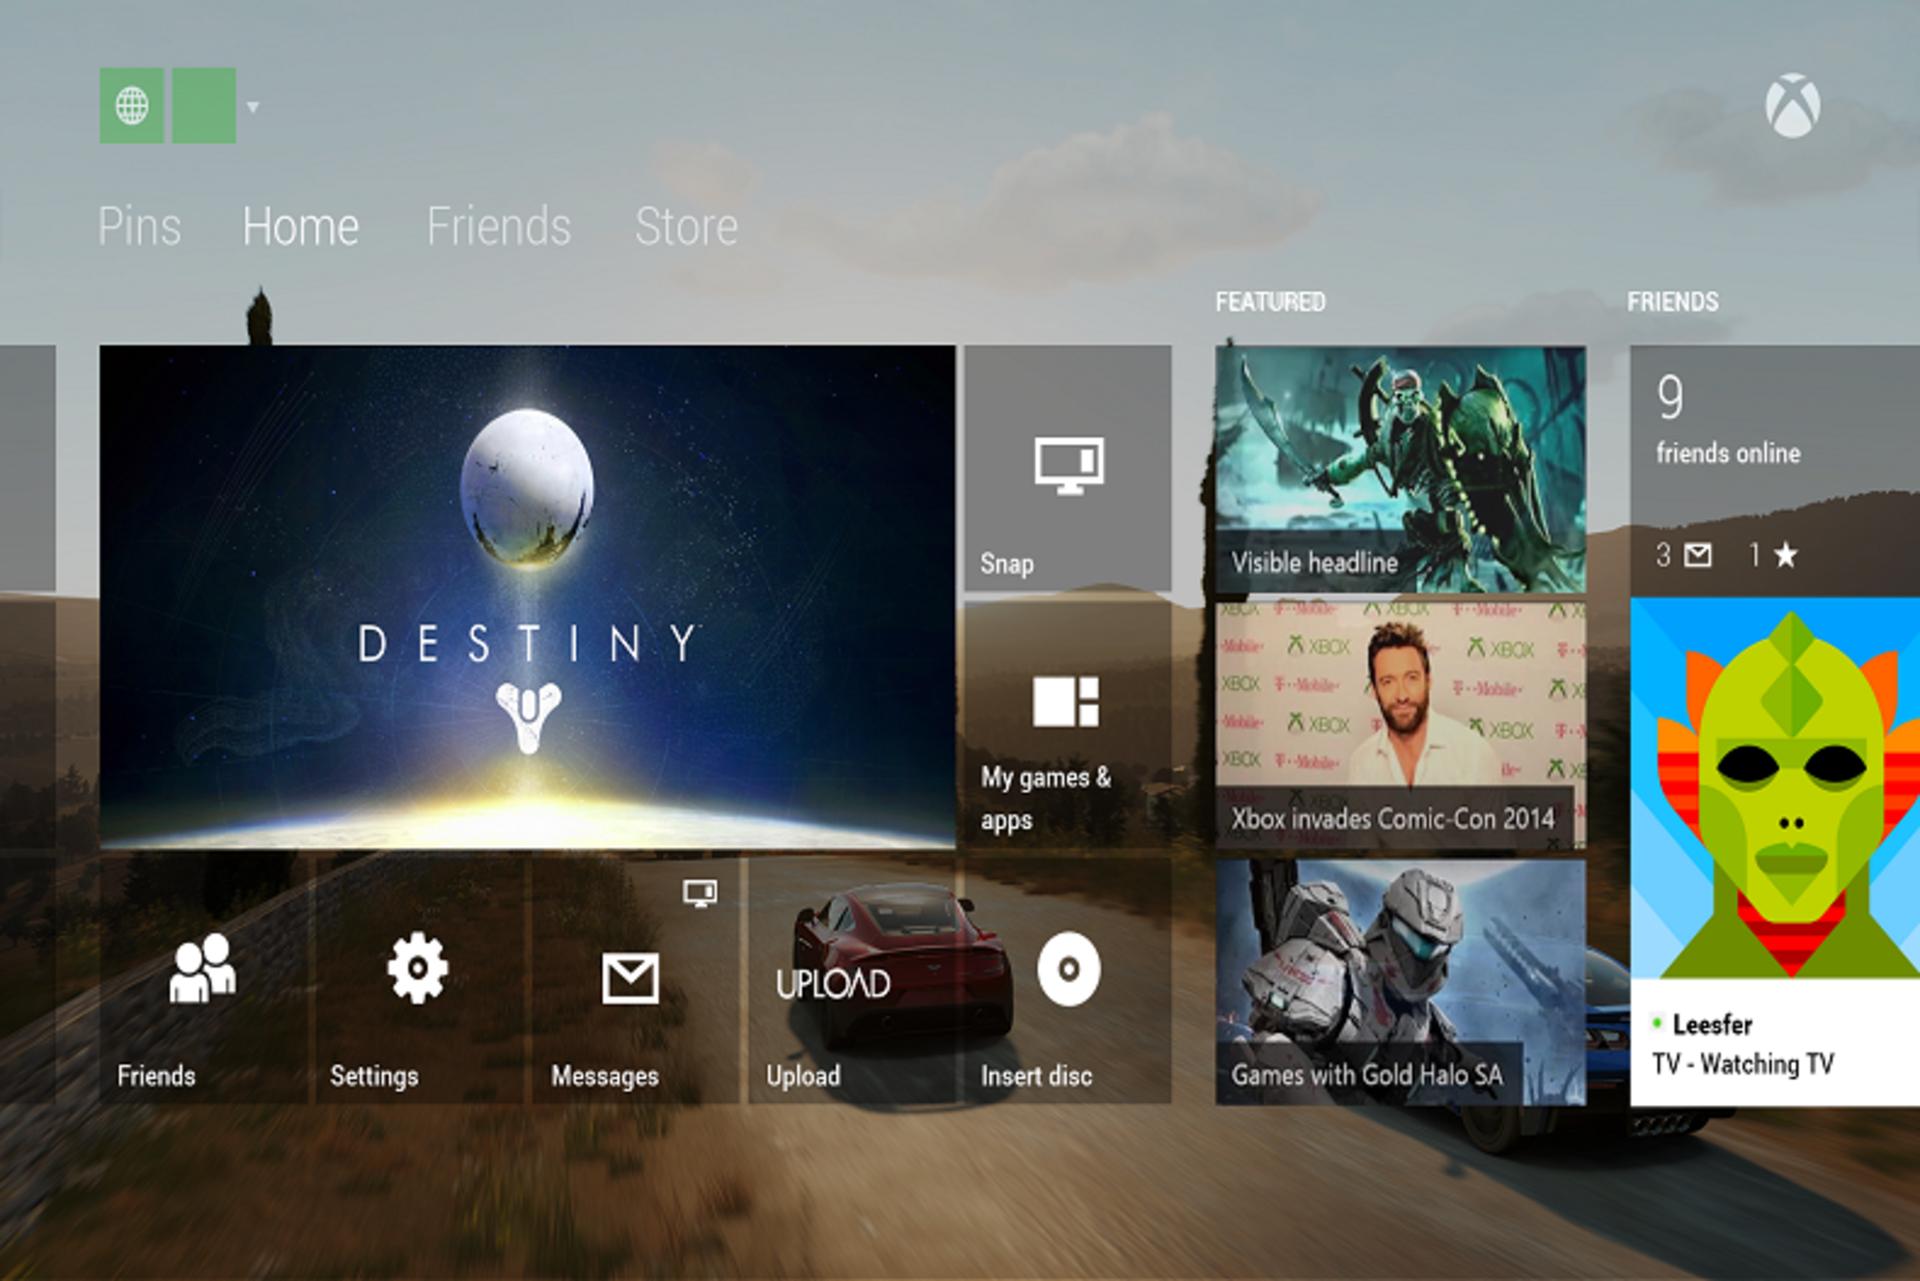Screen dimensions: 1920x1281
Task: Click the snap indicator on Messages tile
Action: (700, 893)
